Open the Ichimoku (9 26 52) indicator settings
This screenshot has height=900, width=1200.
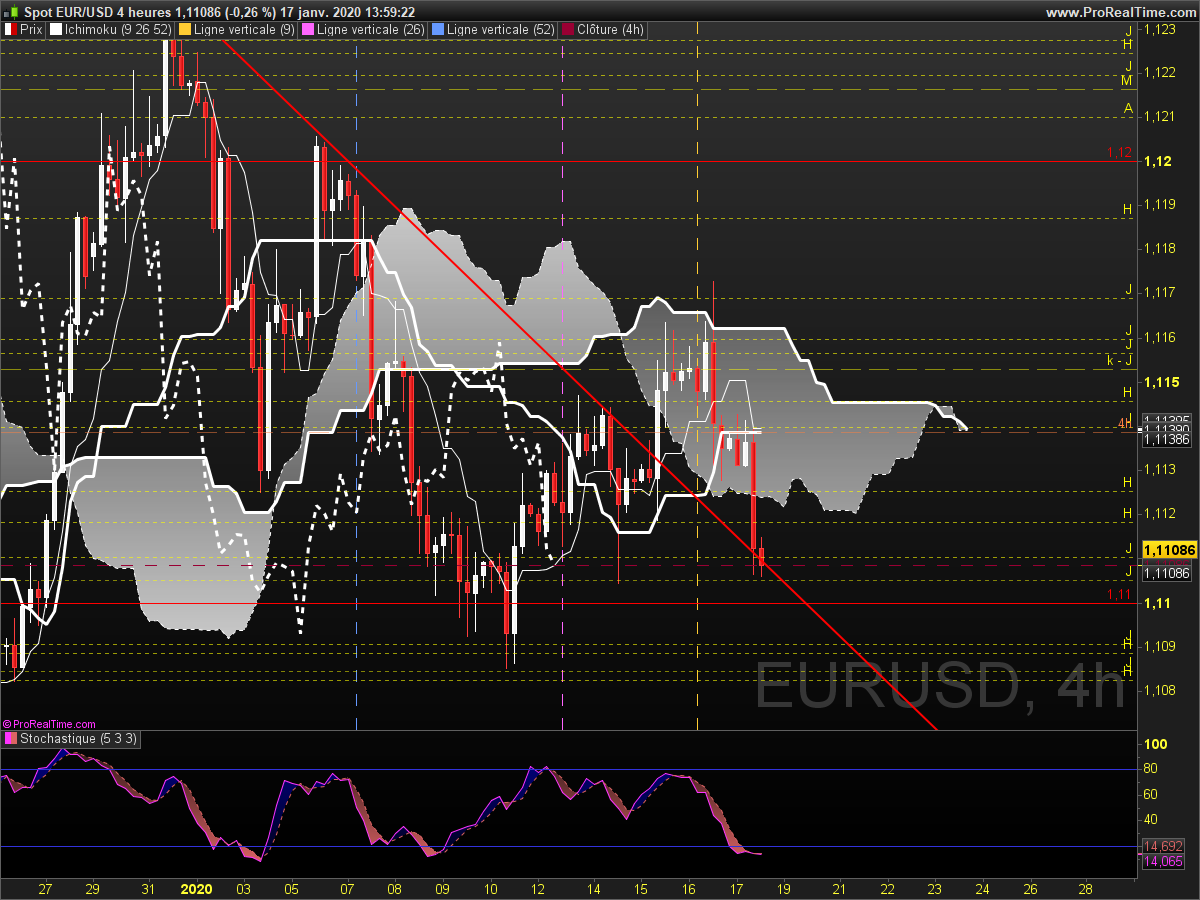117,30
